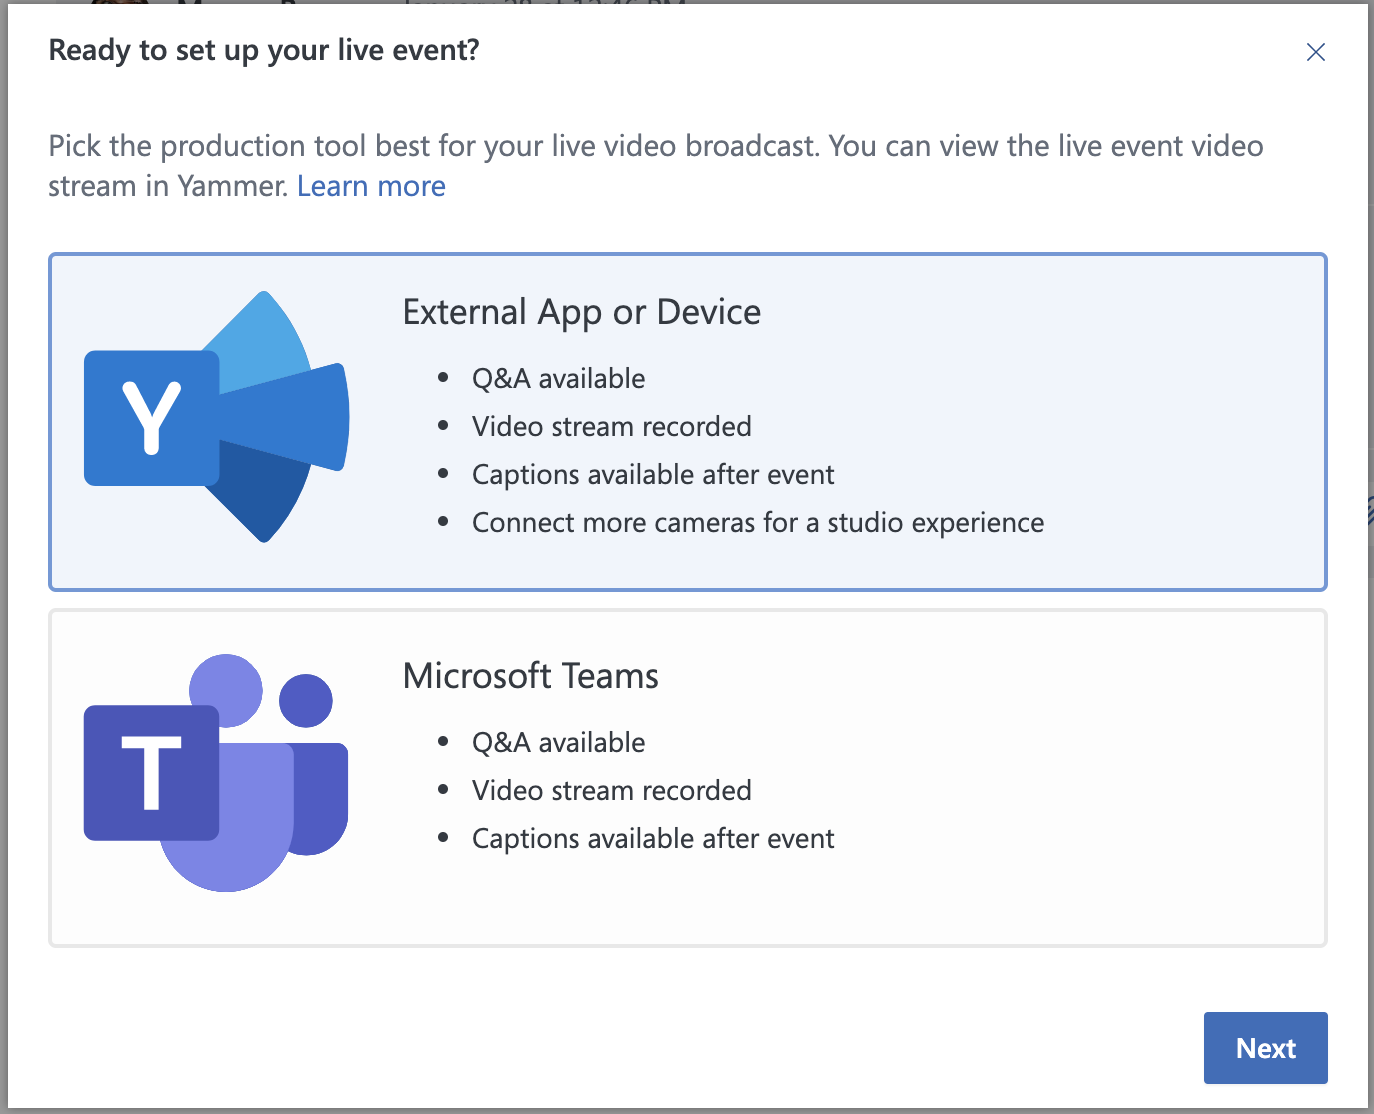Click the 'Ready to set up your live event?' title
Screen dimensions: 1374x1114
264,50
